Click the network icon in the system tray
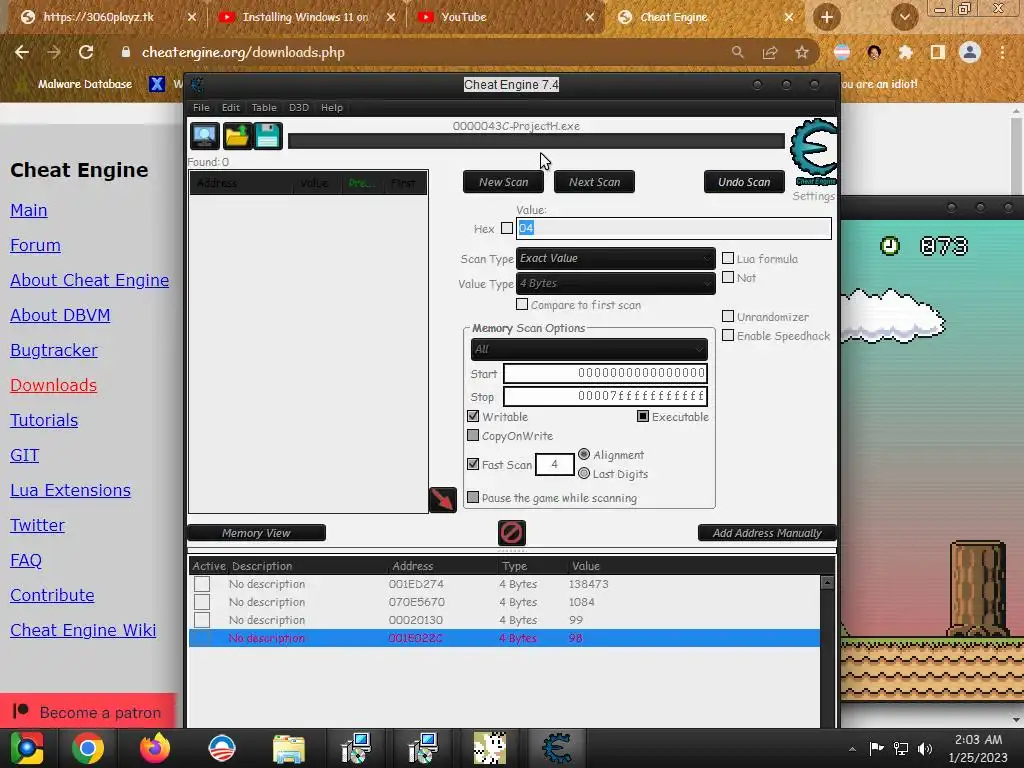 click(x=901, y=748)
